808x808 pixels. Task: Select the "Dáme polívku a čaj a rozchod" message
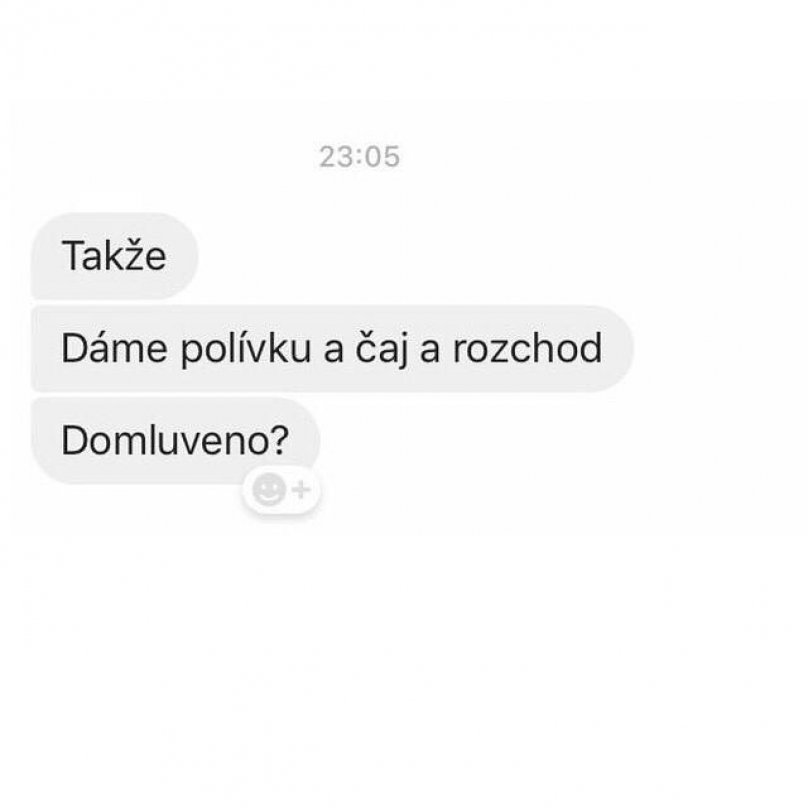332,348
